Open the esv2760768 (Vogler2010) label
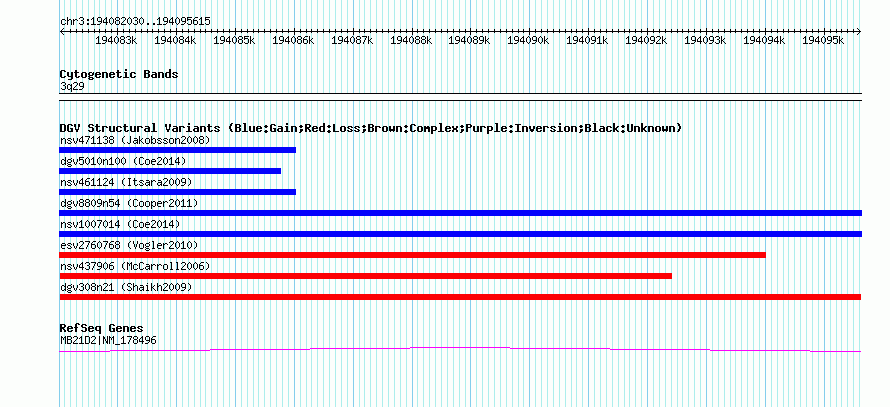 click(129, 245)
